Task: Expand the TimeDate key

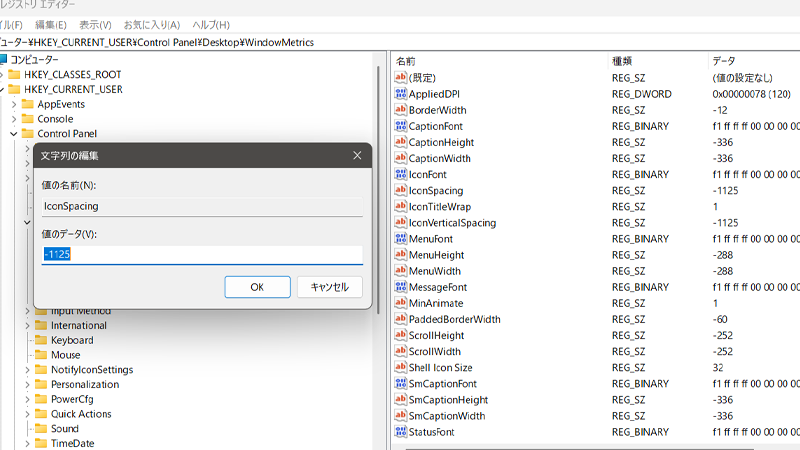Action: coord(27,443)
